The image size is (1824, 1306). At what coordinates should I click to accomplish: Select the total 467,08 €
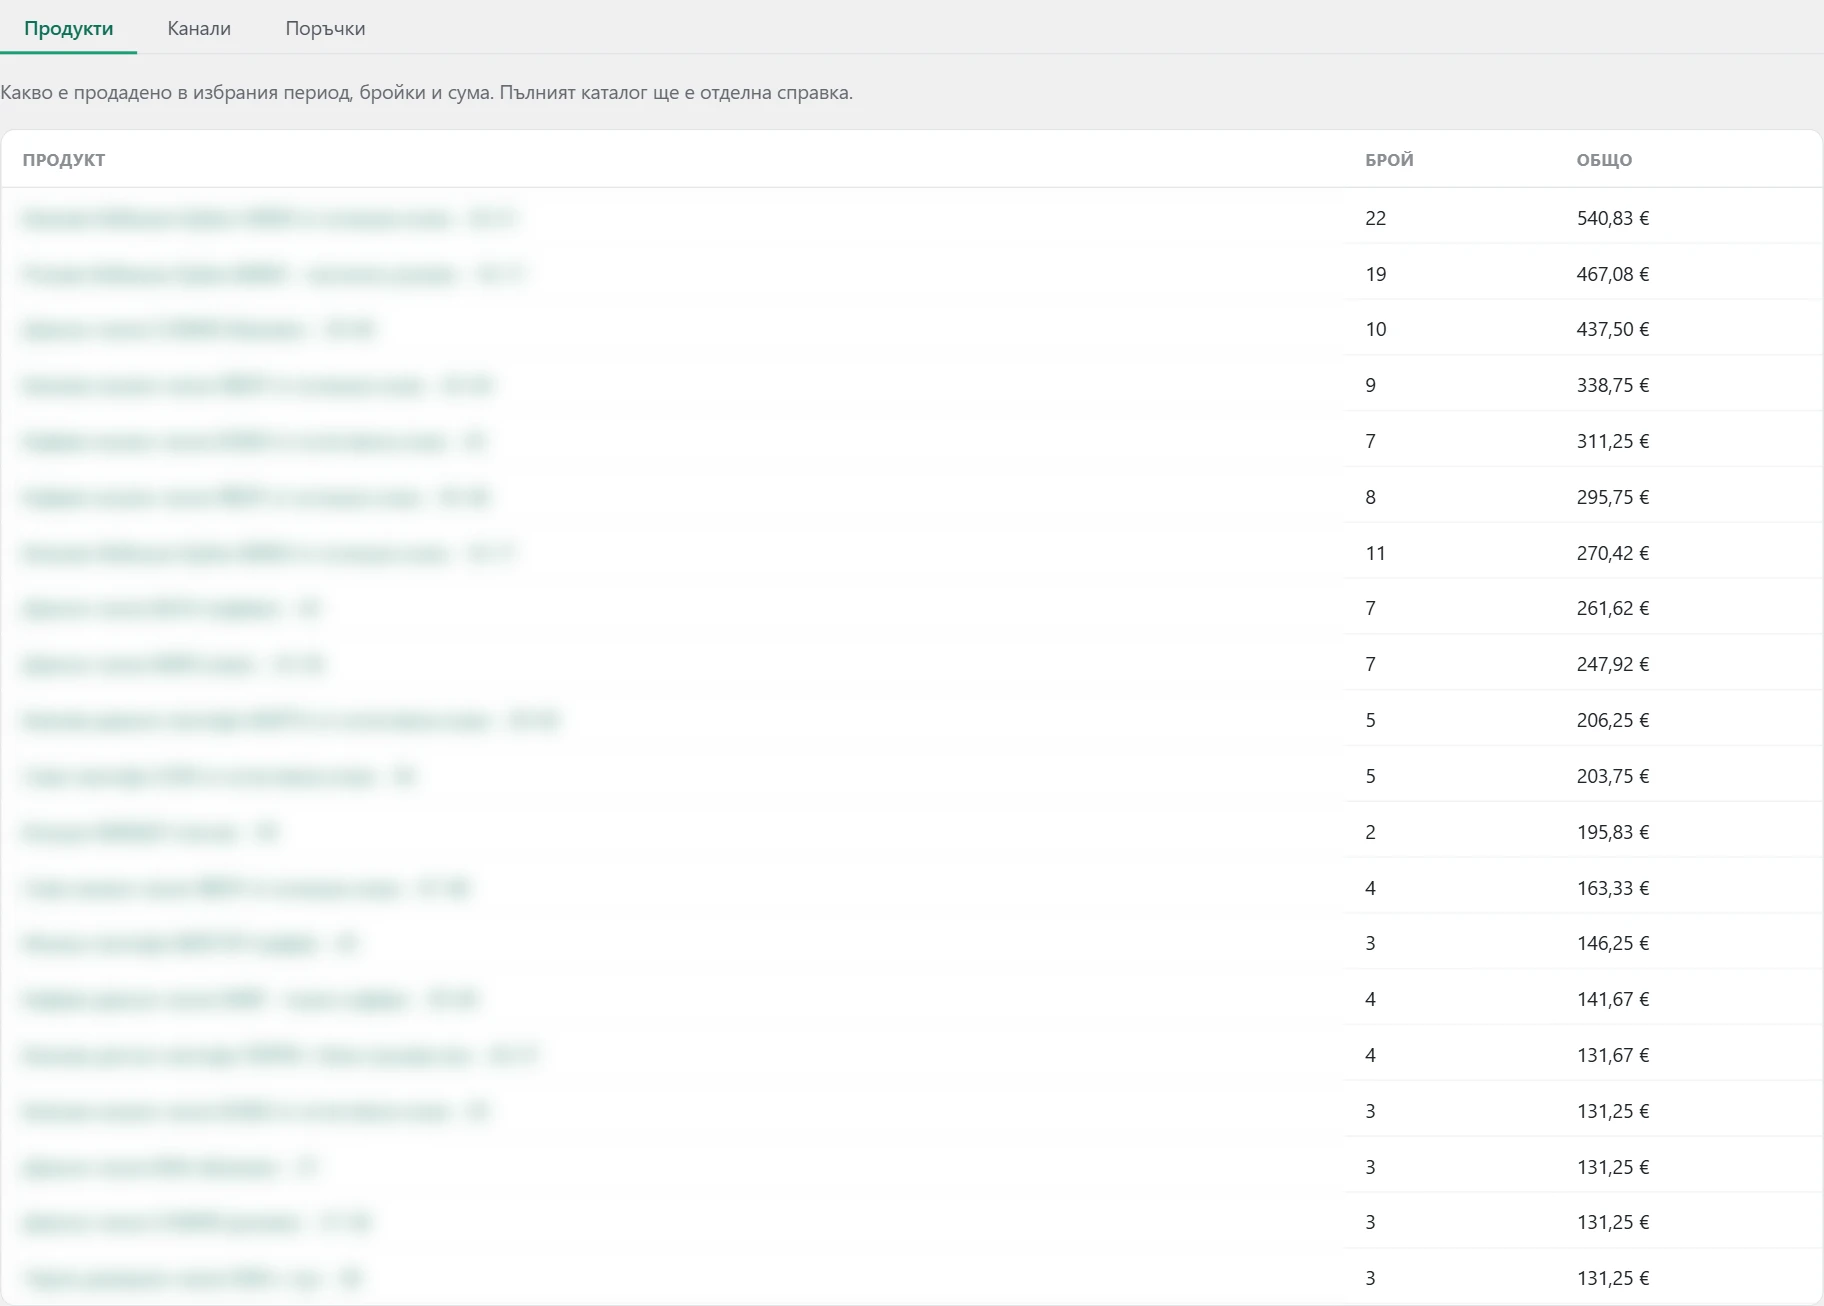pyautogui.click(x=1613, y=274)
